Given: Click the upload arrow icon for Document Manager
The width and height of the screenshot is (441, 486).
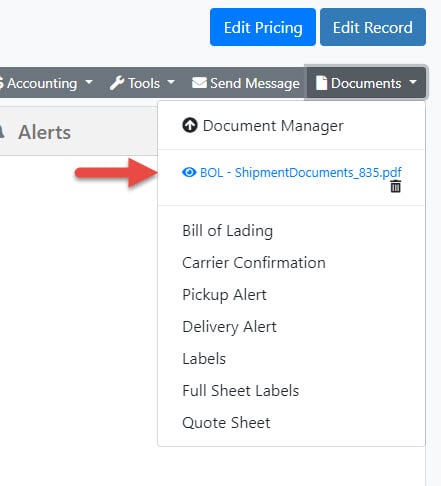Looking at the screenshot, I should pos(190,125).
